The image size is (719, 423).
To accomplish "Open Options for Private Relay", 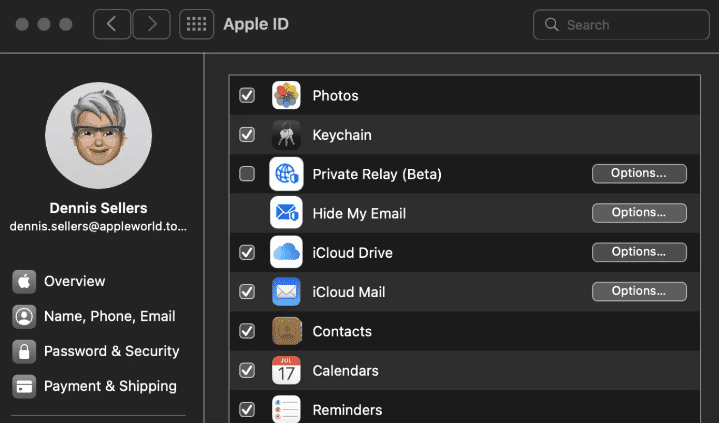I will pos(639,174).
